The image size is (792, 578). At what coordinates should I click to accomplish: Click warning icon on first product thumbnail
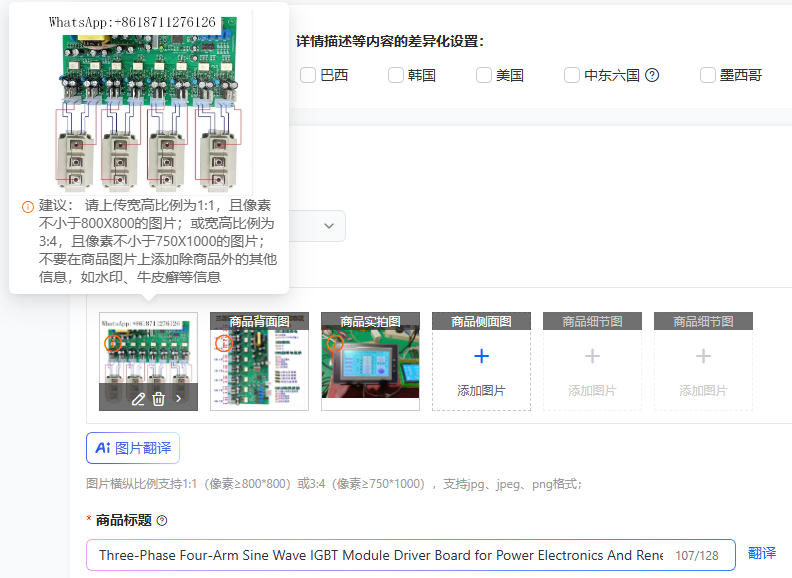click(113, 344)
